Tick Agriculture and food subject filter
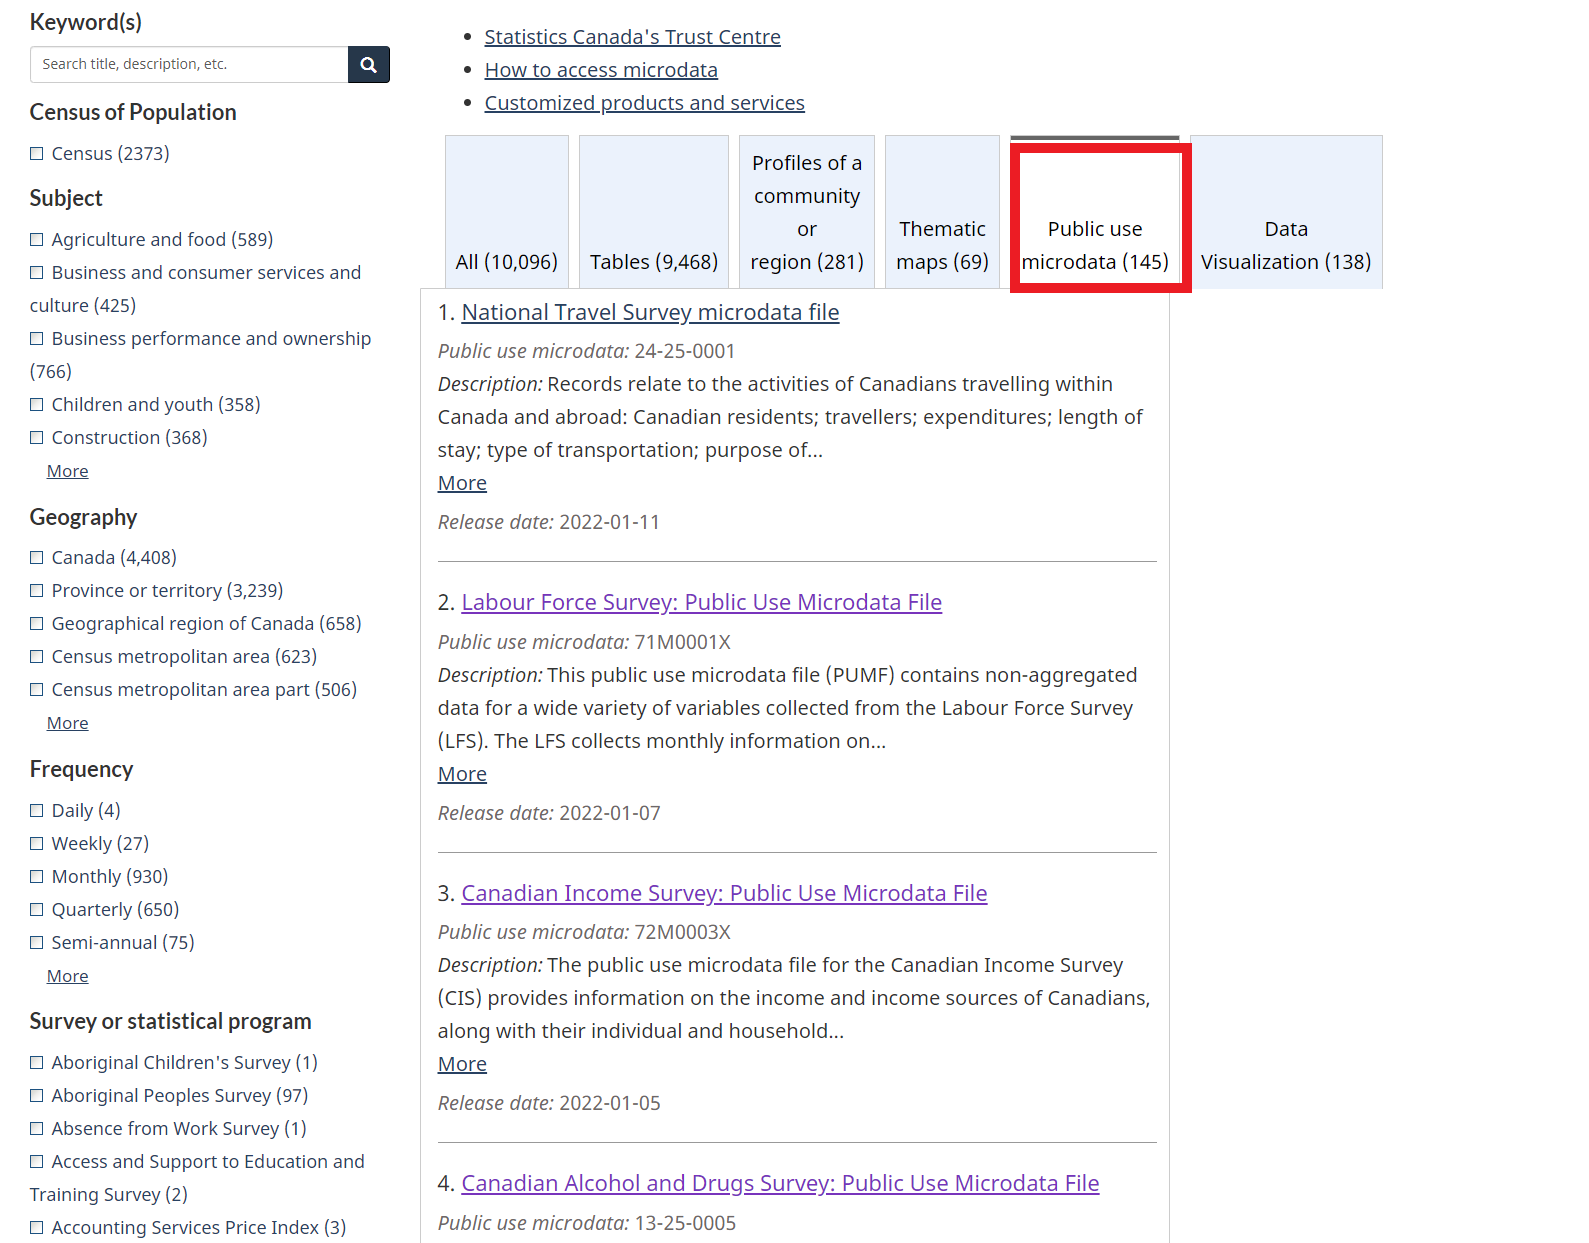 37,240
